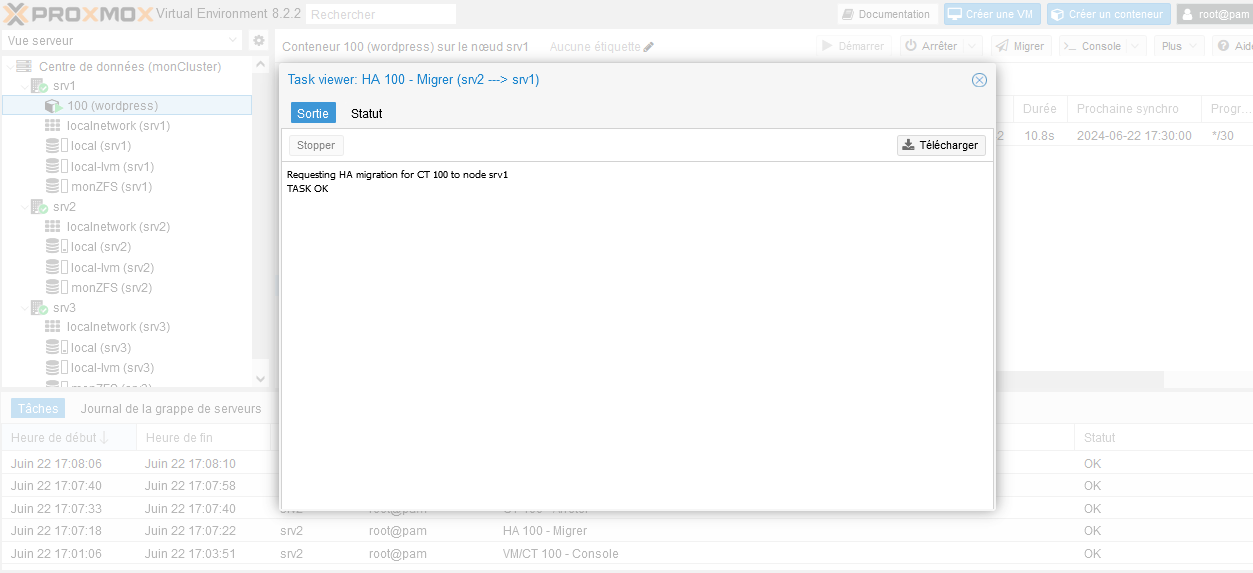Collapse the srv1 node tree
The image size is (1253, 573).
click(24, 86)
